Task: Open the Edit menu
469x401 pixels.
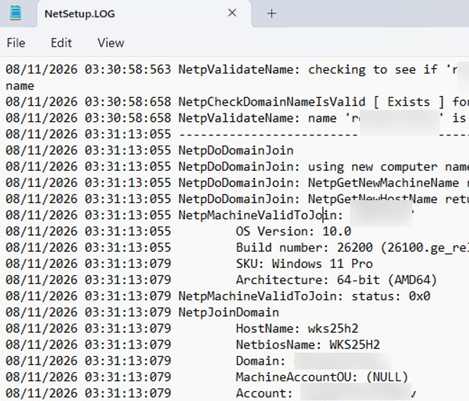Action: click(x=61, y=43)
